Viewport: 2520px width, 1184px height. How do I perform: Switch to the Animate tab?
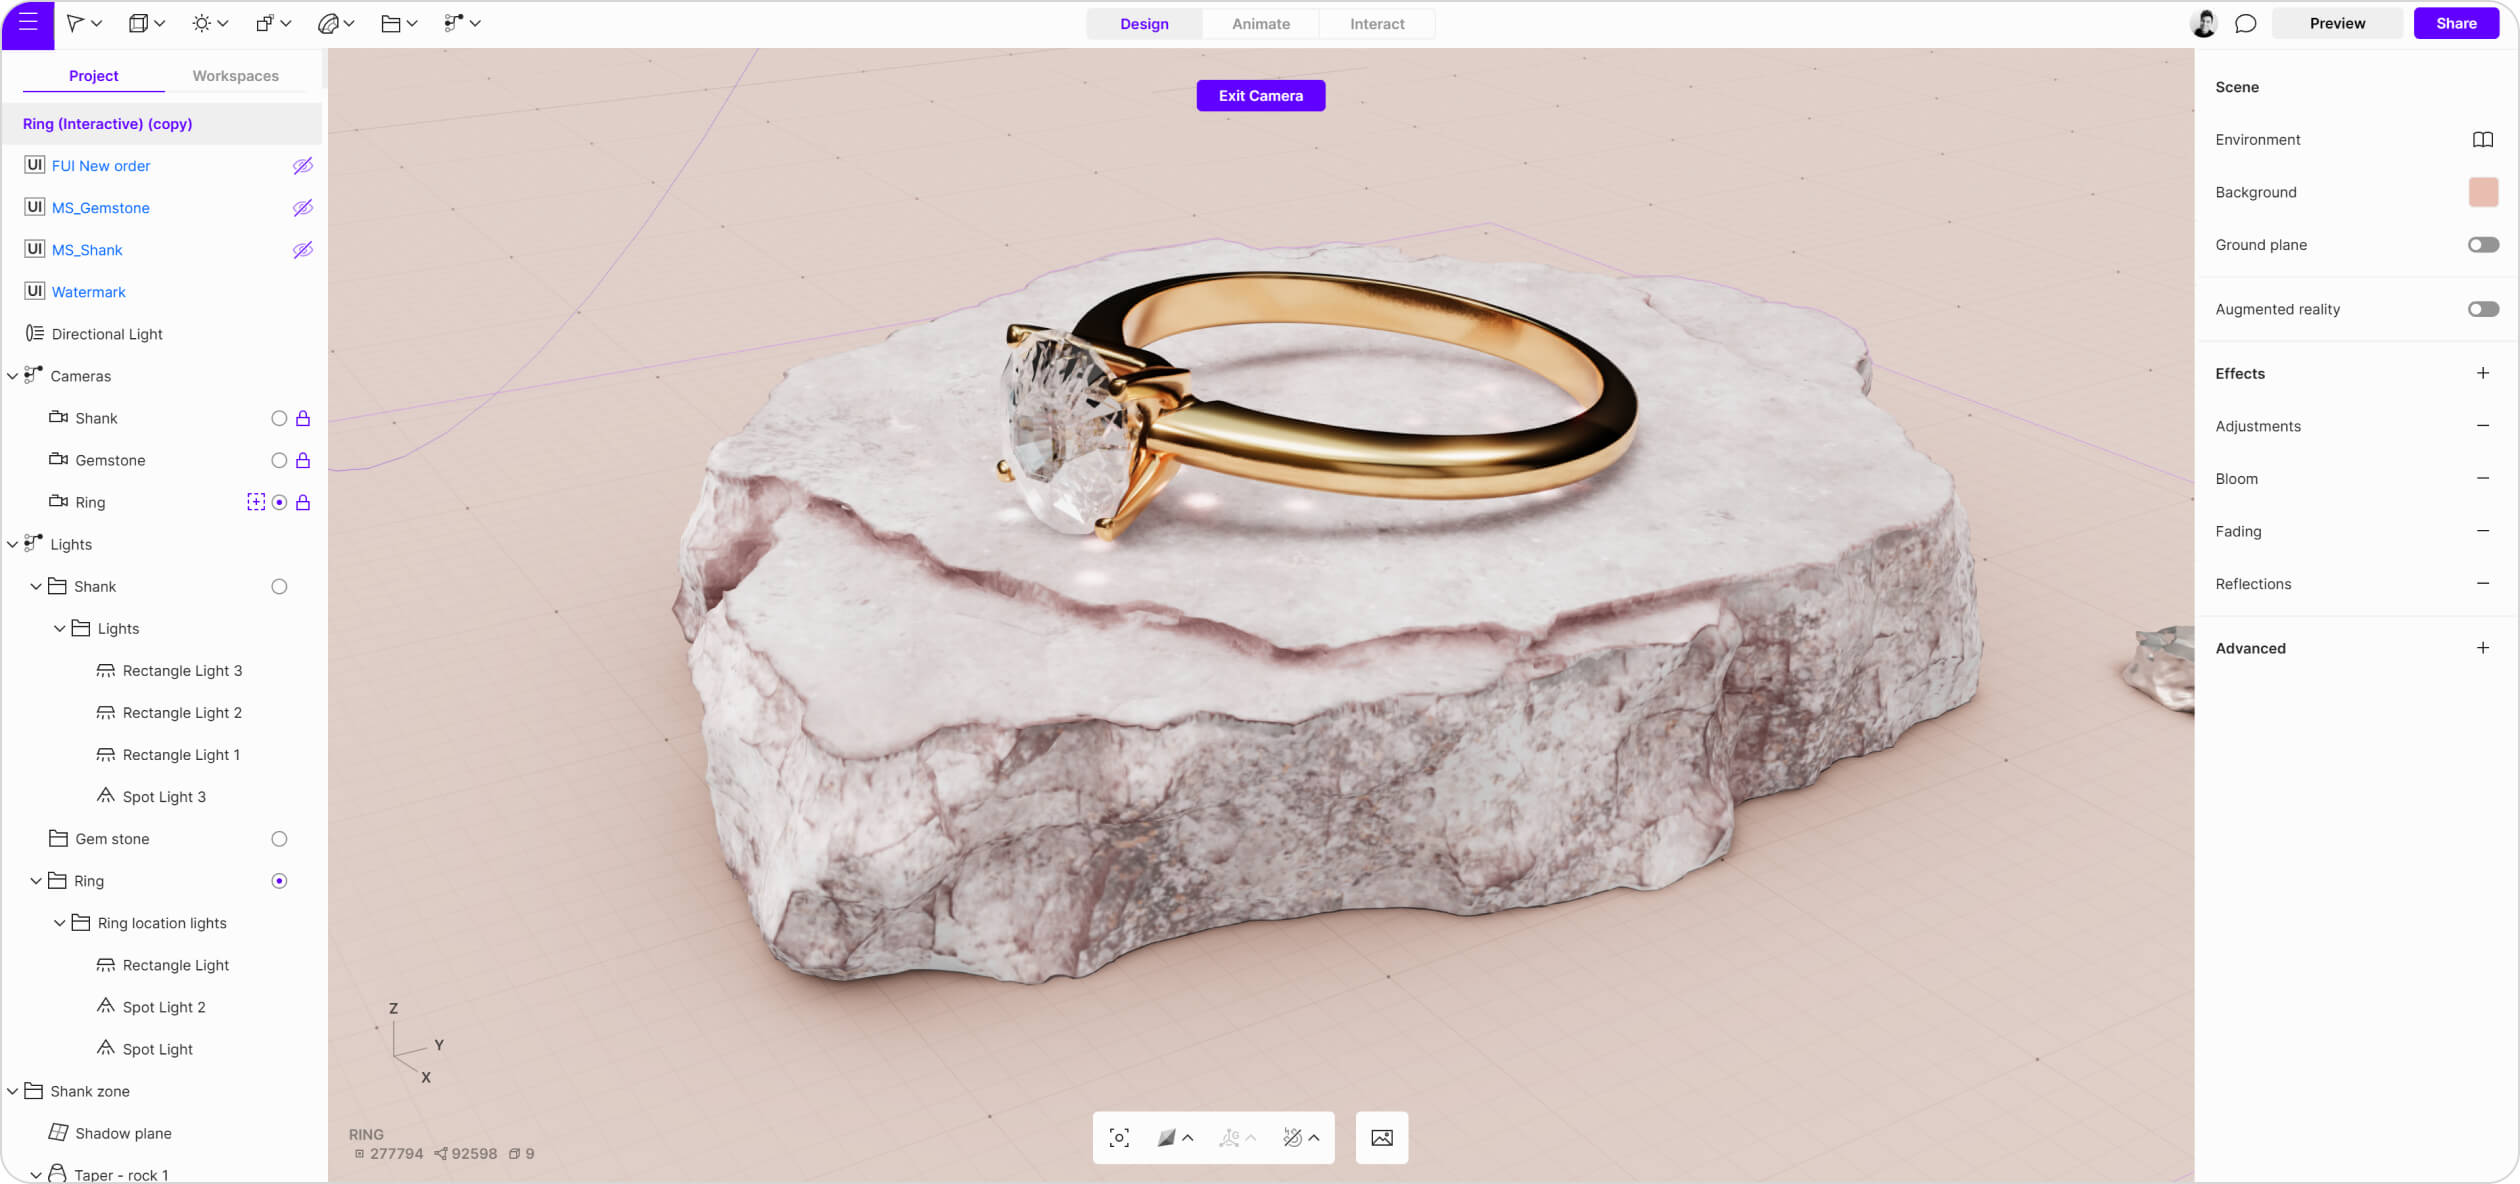(1260, 24)
